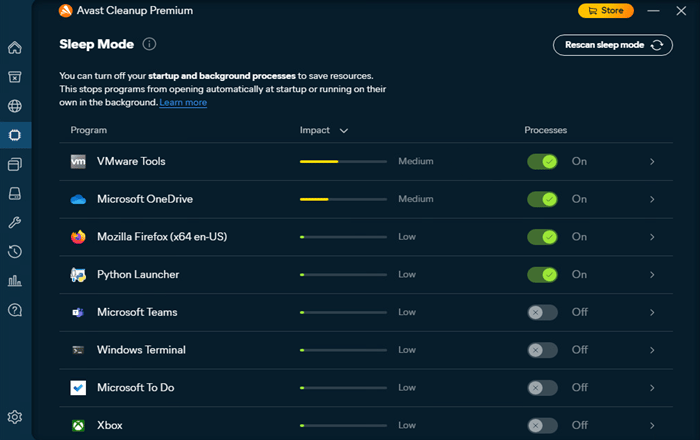Click the Microsoft OneDrive cloud icon

tap(78, 199)
